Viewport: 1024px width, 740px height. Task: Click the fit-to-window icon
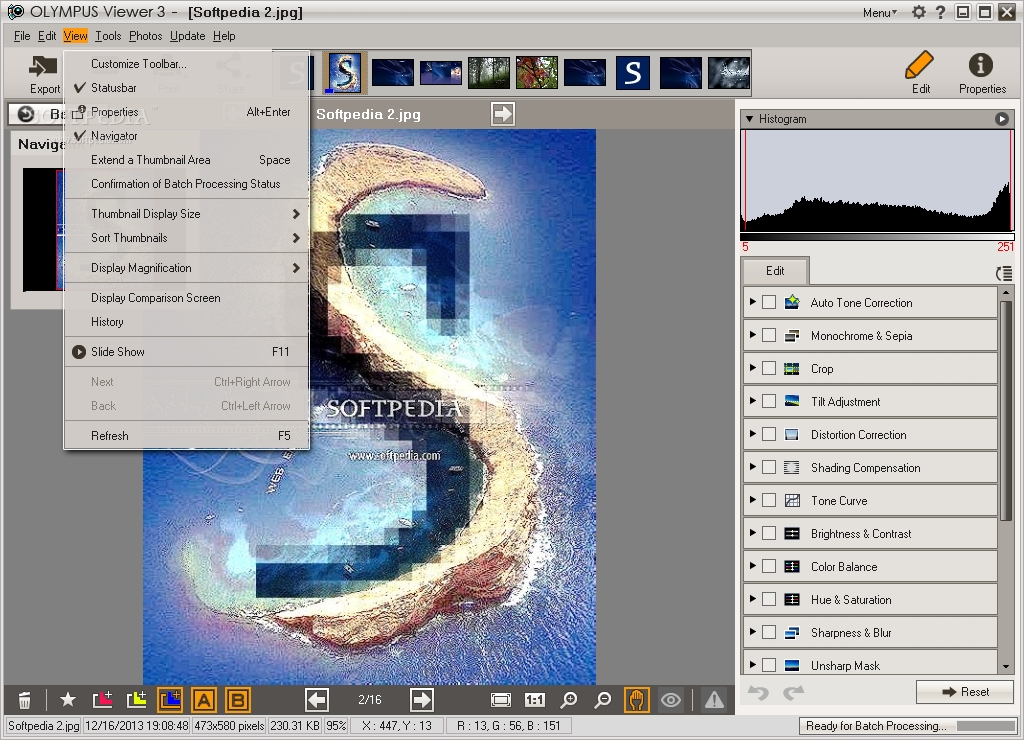501,700
